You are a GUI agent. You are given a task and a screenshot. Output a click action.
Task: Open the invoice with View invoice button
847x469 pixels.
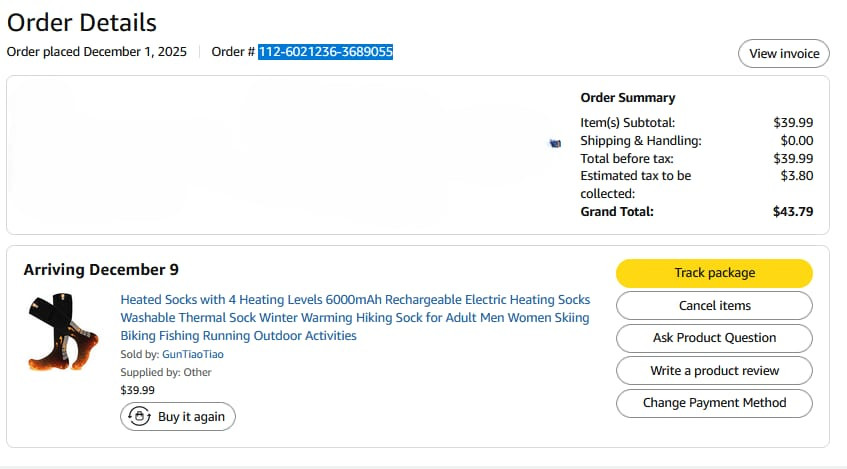pos(784,53)
